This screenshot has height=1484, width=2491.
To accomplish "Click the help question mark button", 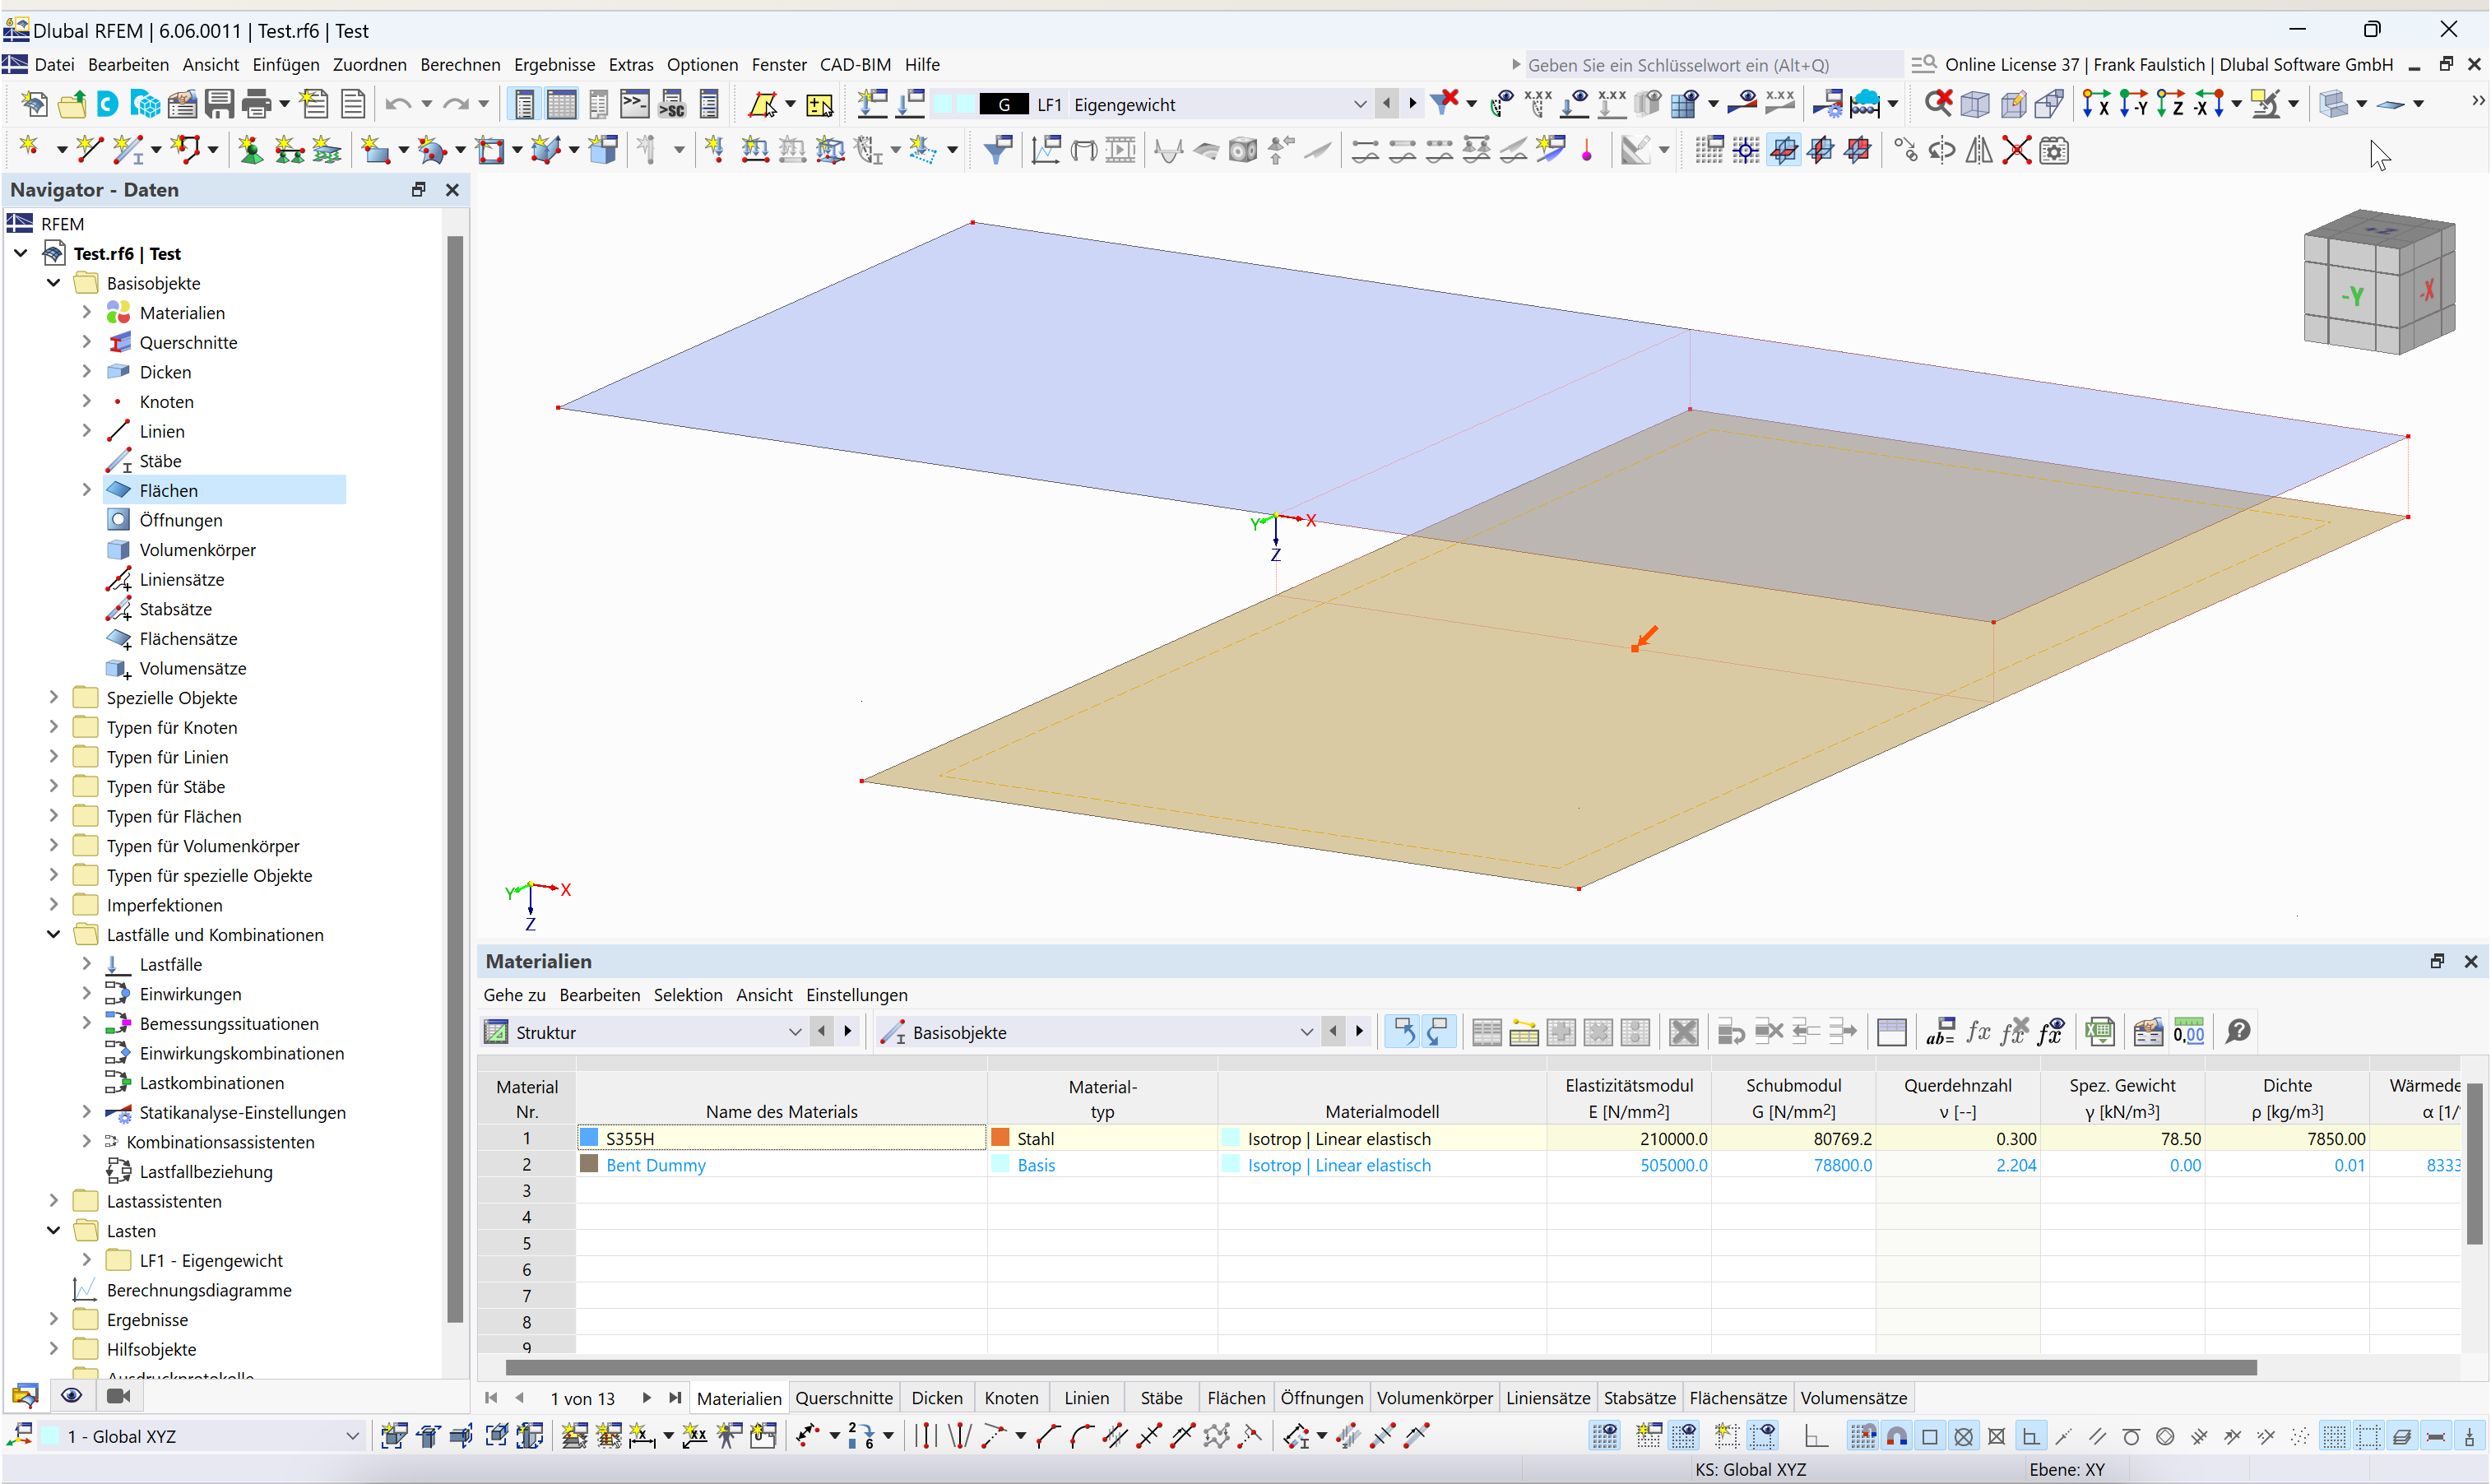I will pos(2237,1031).
